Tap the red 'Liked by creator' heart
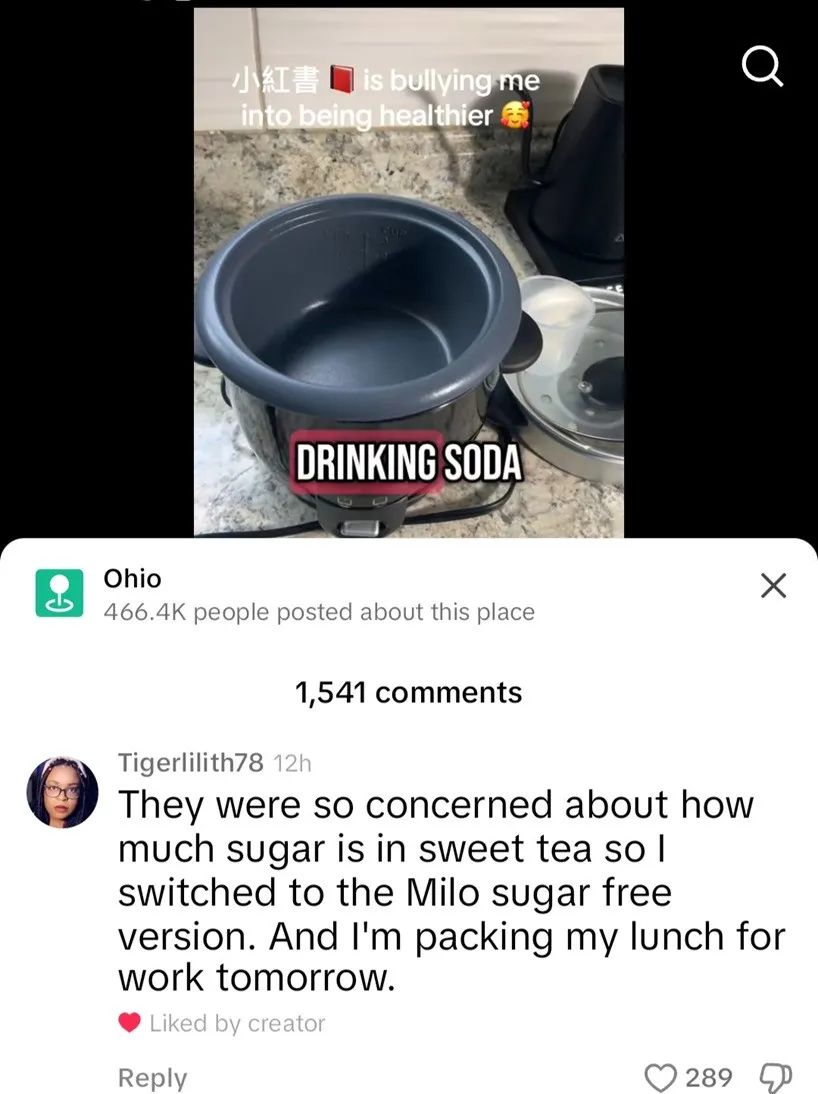Viewport: 818px width, 1094px height. pyautogui.click(x=129, y=1023)
